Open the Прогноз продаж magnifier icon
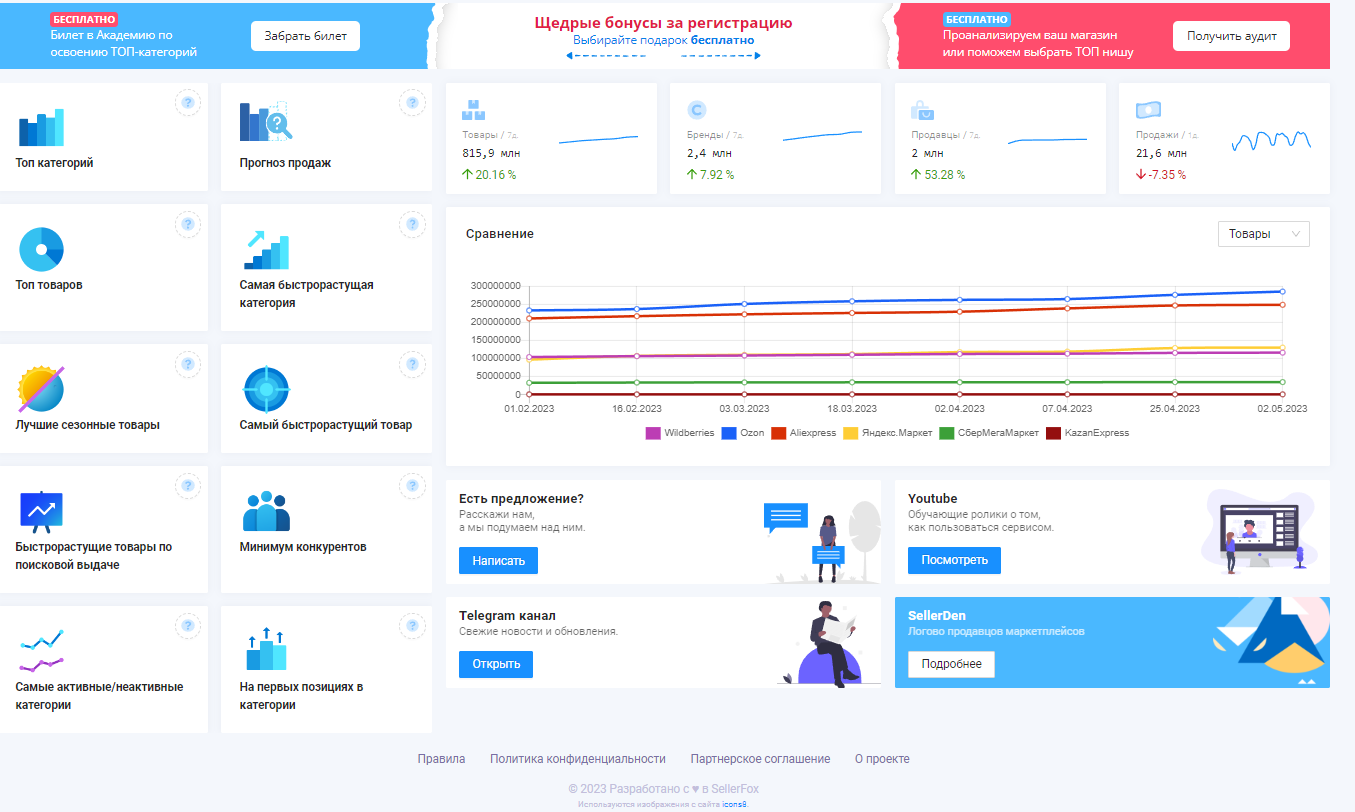Screen dimensions: 1355x812 tap(265, 122)
